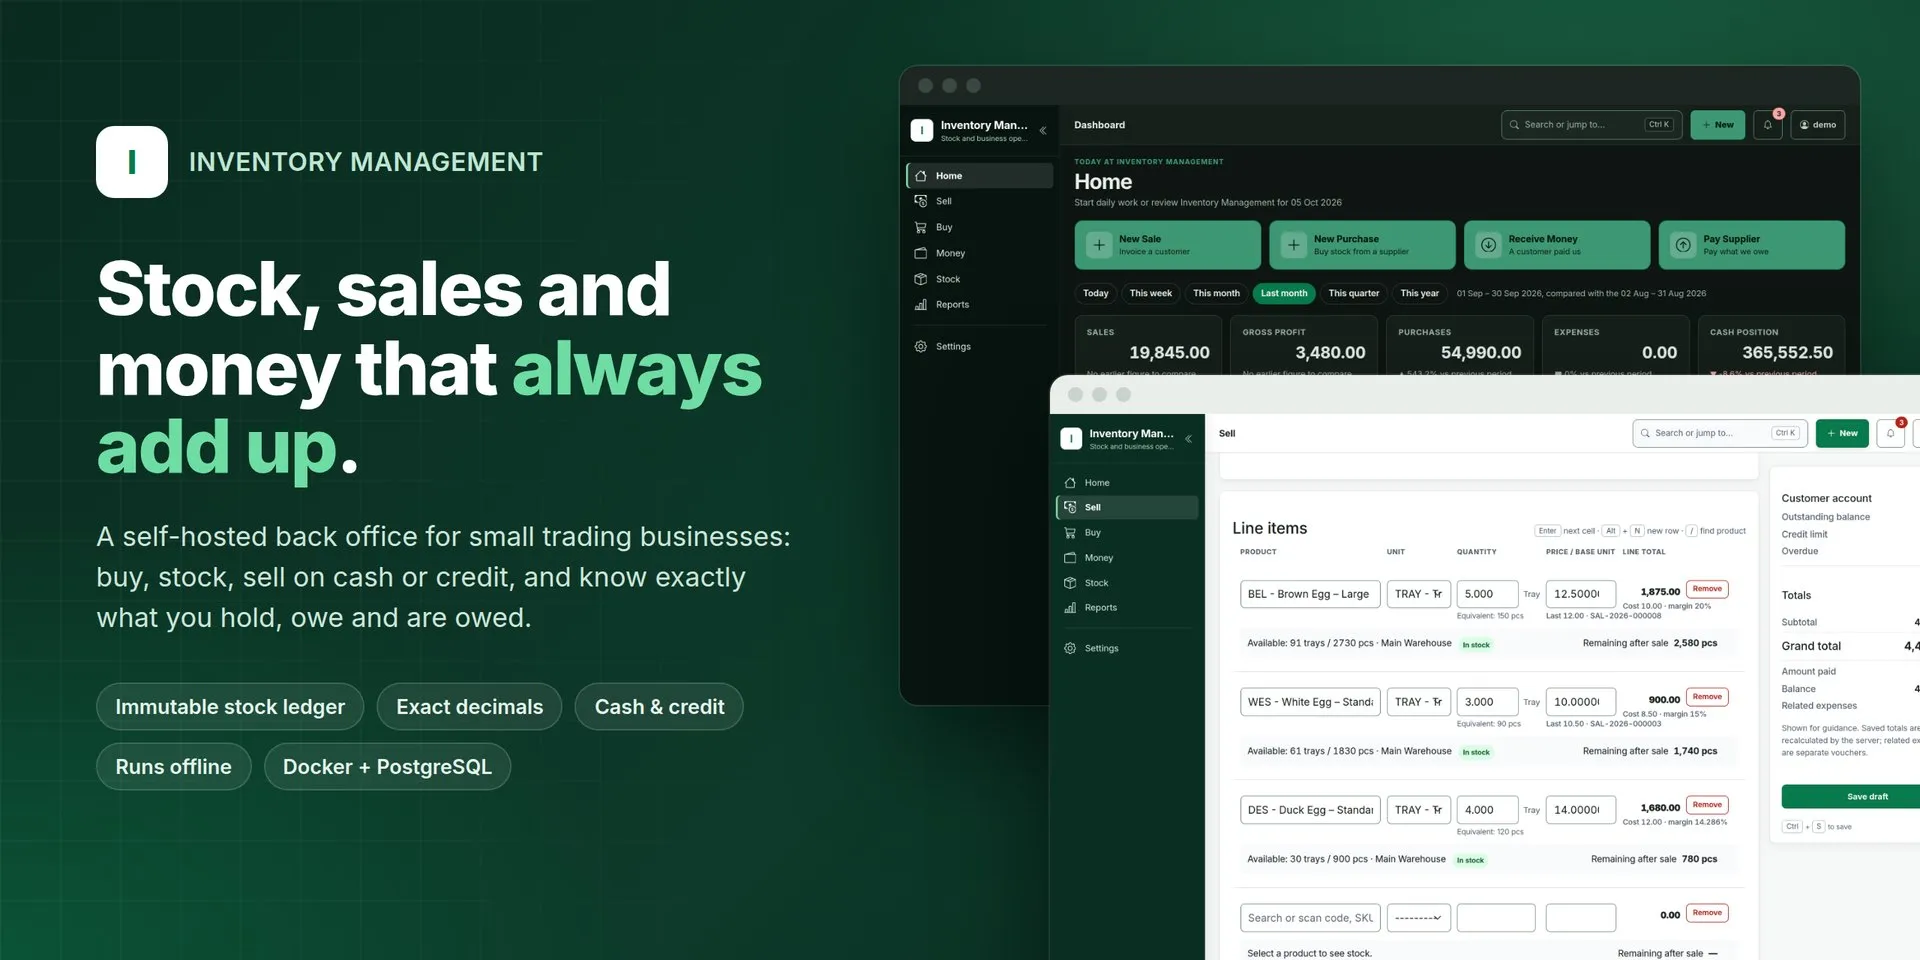Screen dimensions: 1920x960
Task: Remove the White Egg line item
Action: pyautogui.click(x=1707, y=697)
